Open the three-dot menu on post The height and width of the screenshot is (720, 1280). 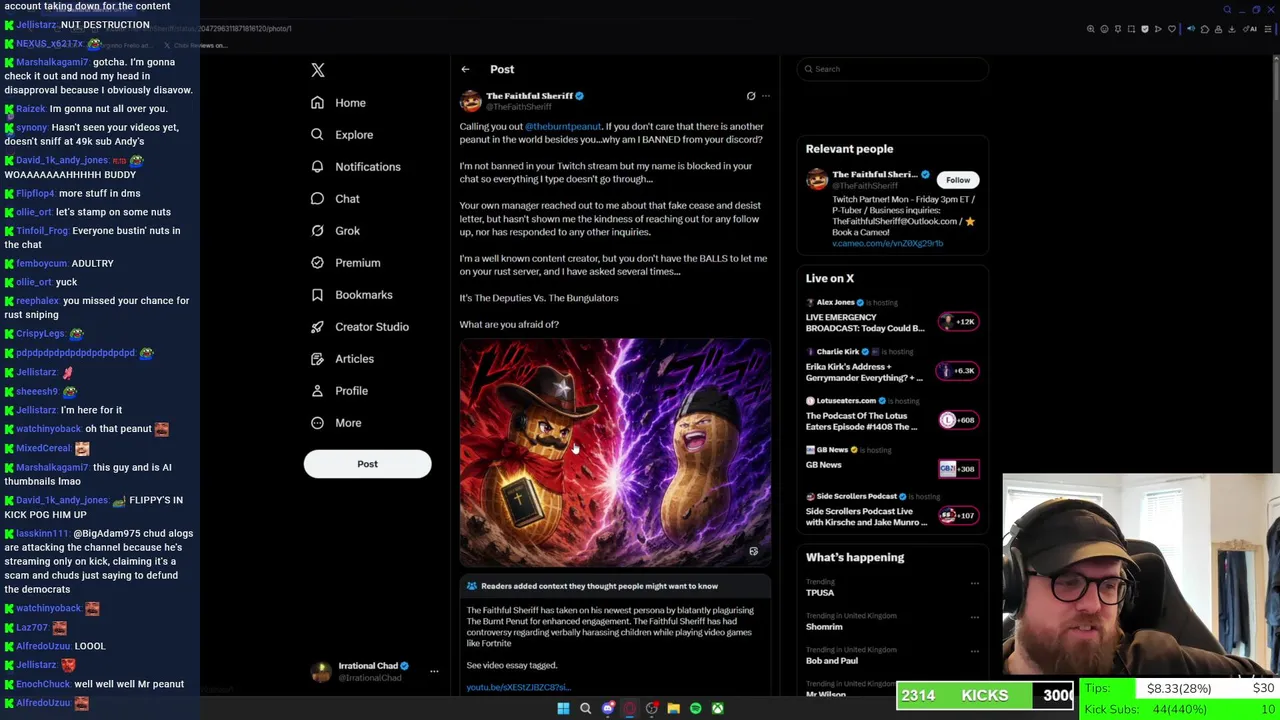(766, 96)
